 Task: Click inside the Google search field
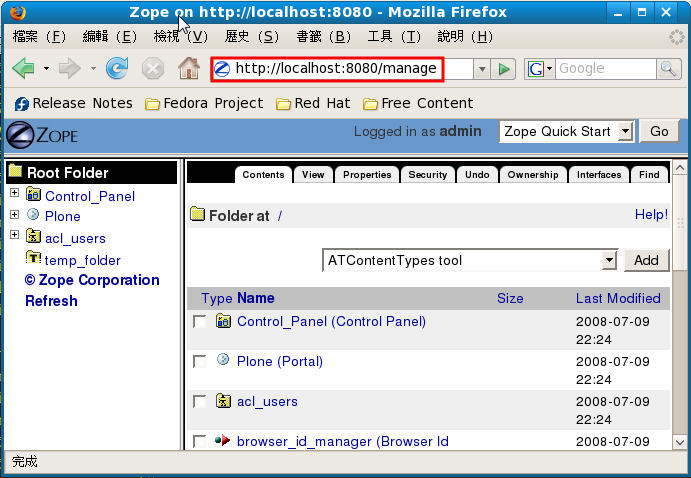(x=605, y=69)
